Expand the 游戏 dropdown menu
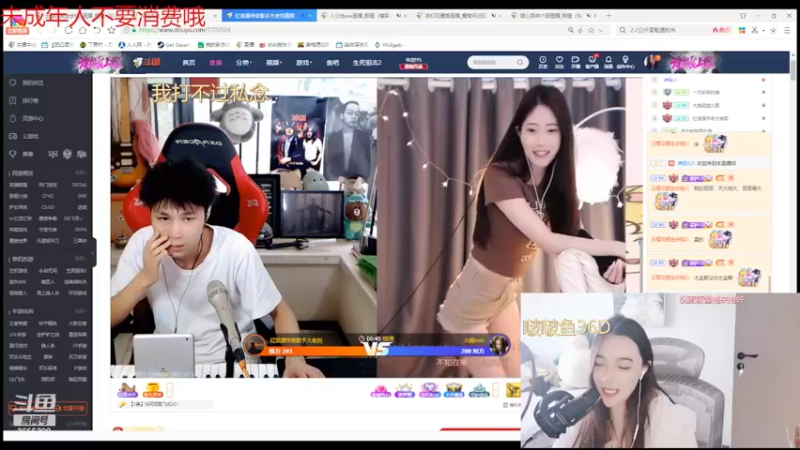800x450 pixels. coord(304,63)
